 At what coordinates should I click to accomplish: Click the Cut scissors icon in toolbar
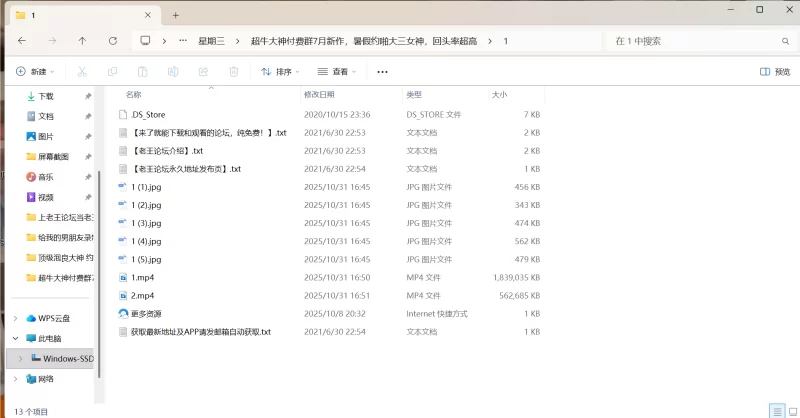83,72
